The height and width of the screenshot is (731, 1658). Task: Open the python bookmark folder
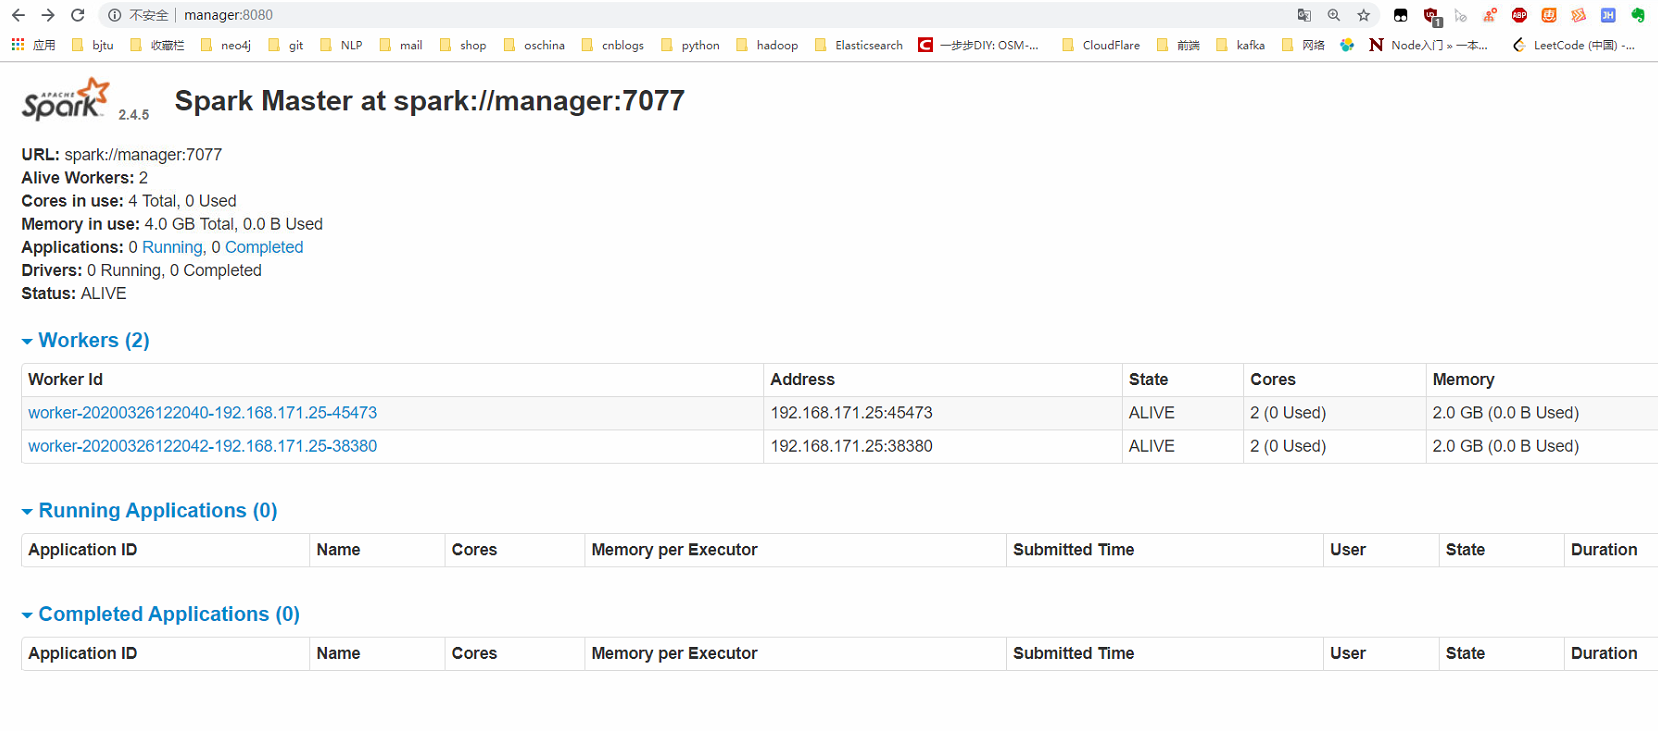click(691, 45)
